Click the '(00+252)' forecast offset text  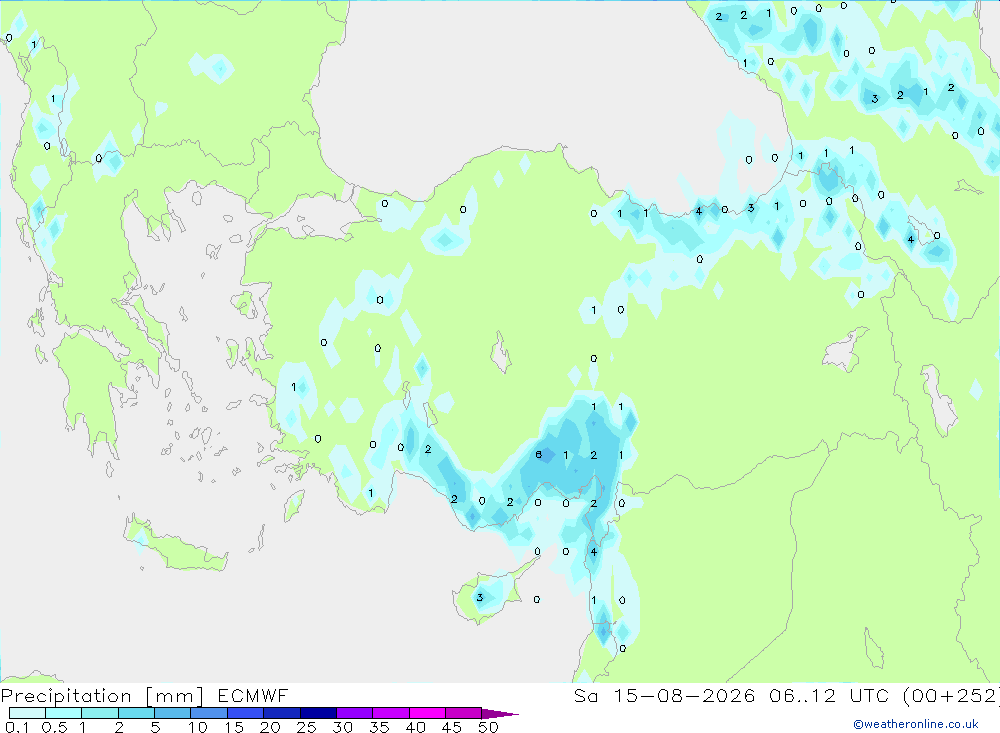pyautogui.click(x=951, y=695)
